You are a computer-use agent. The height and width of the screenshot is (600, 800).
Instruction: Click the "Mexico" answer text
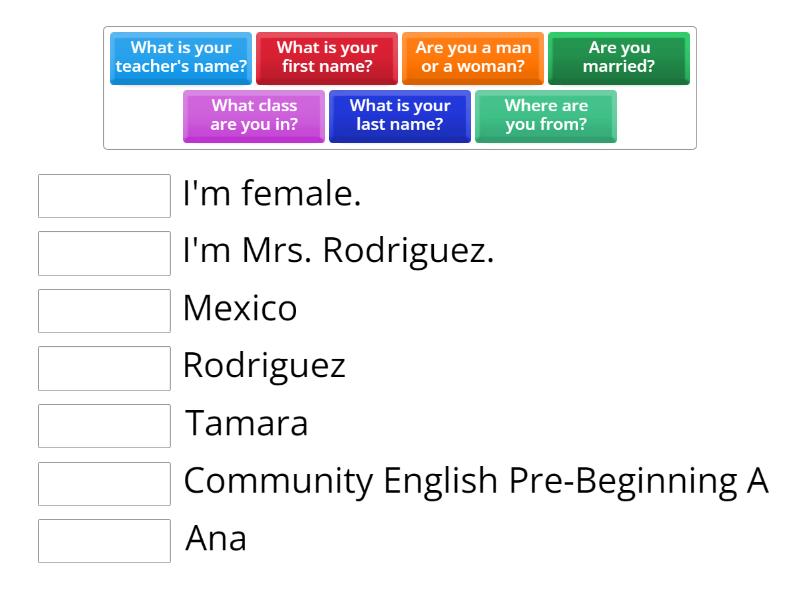click(240, 309)
